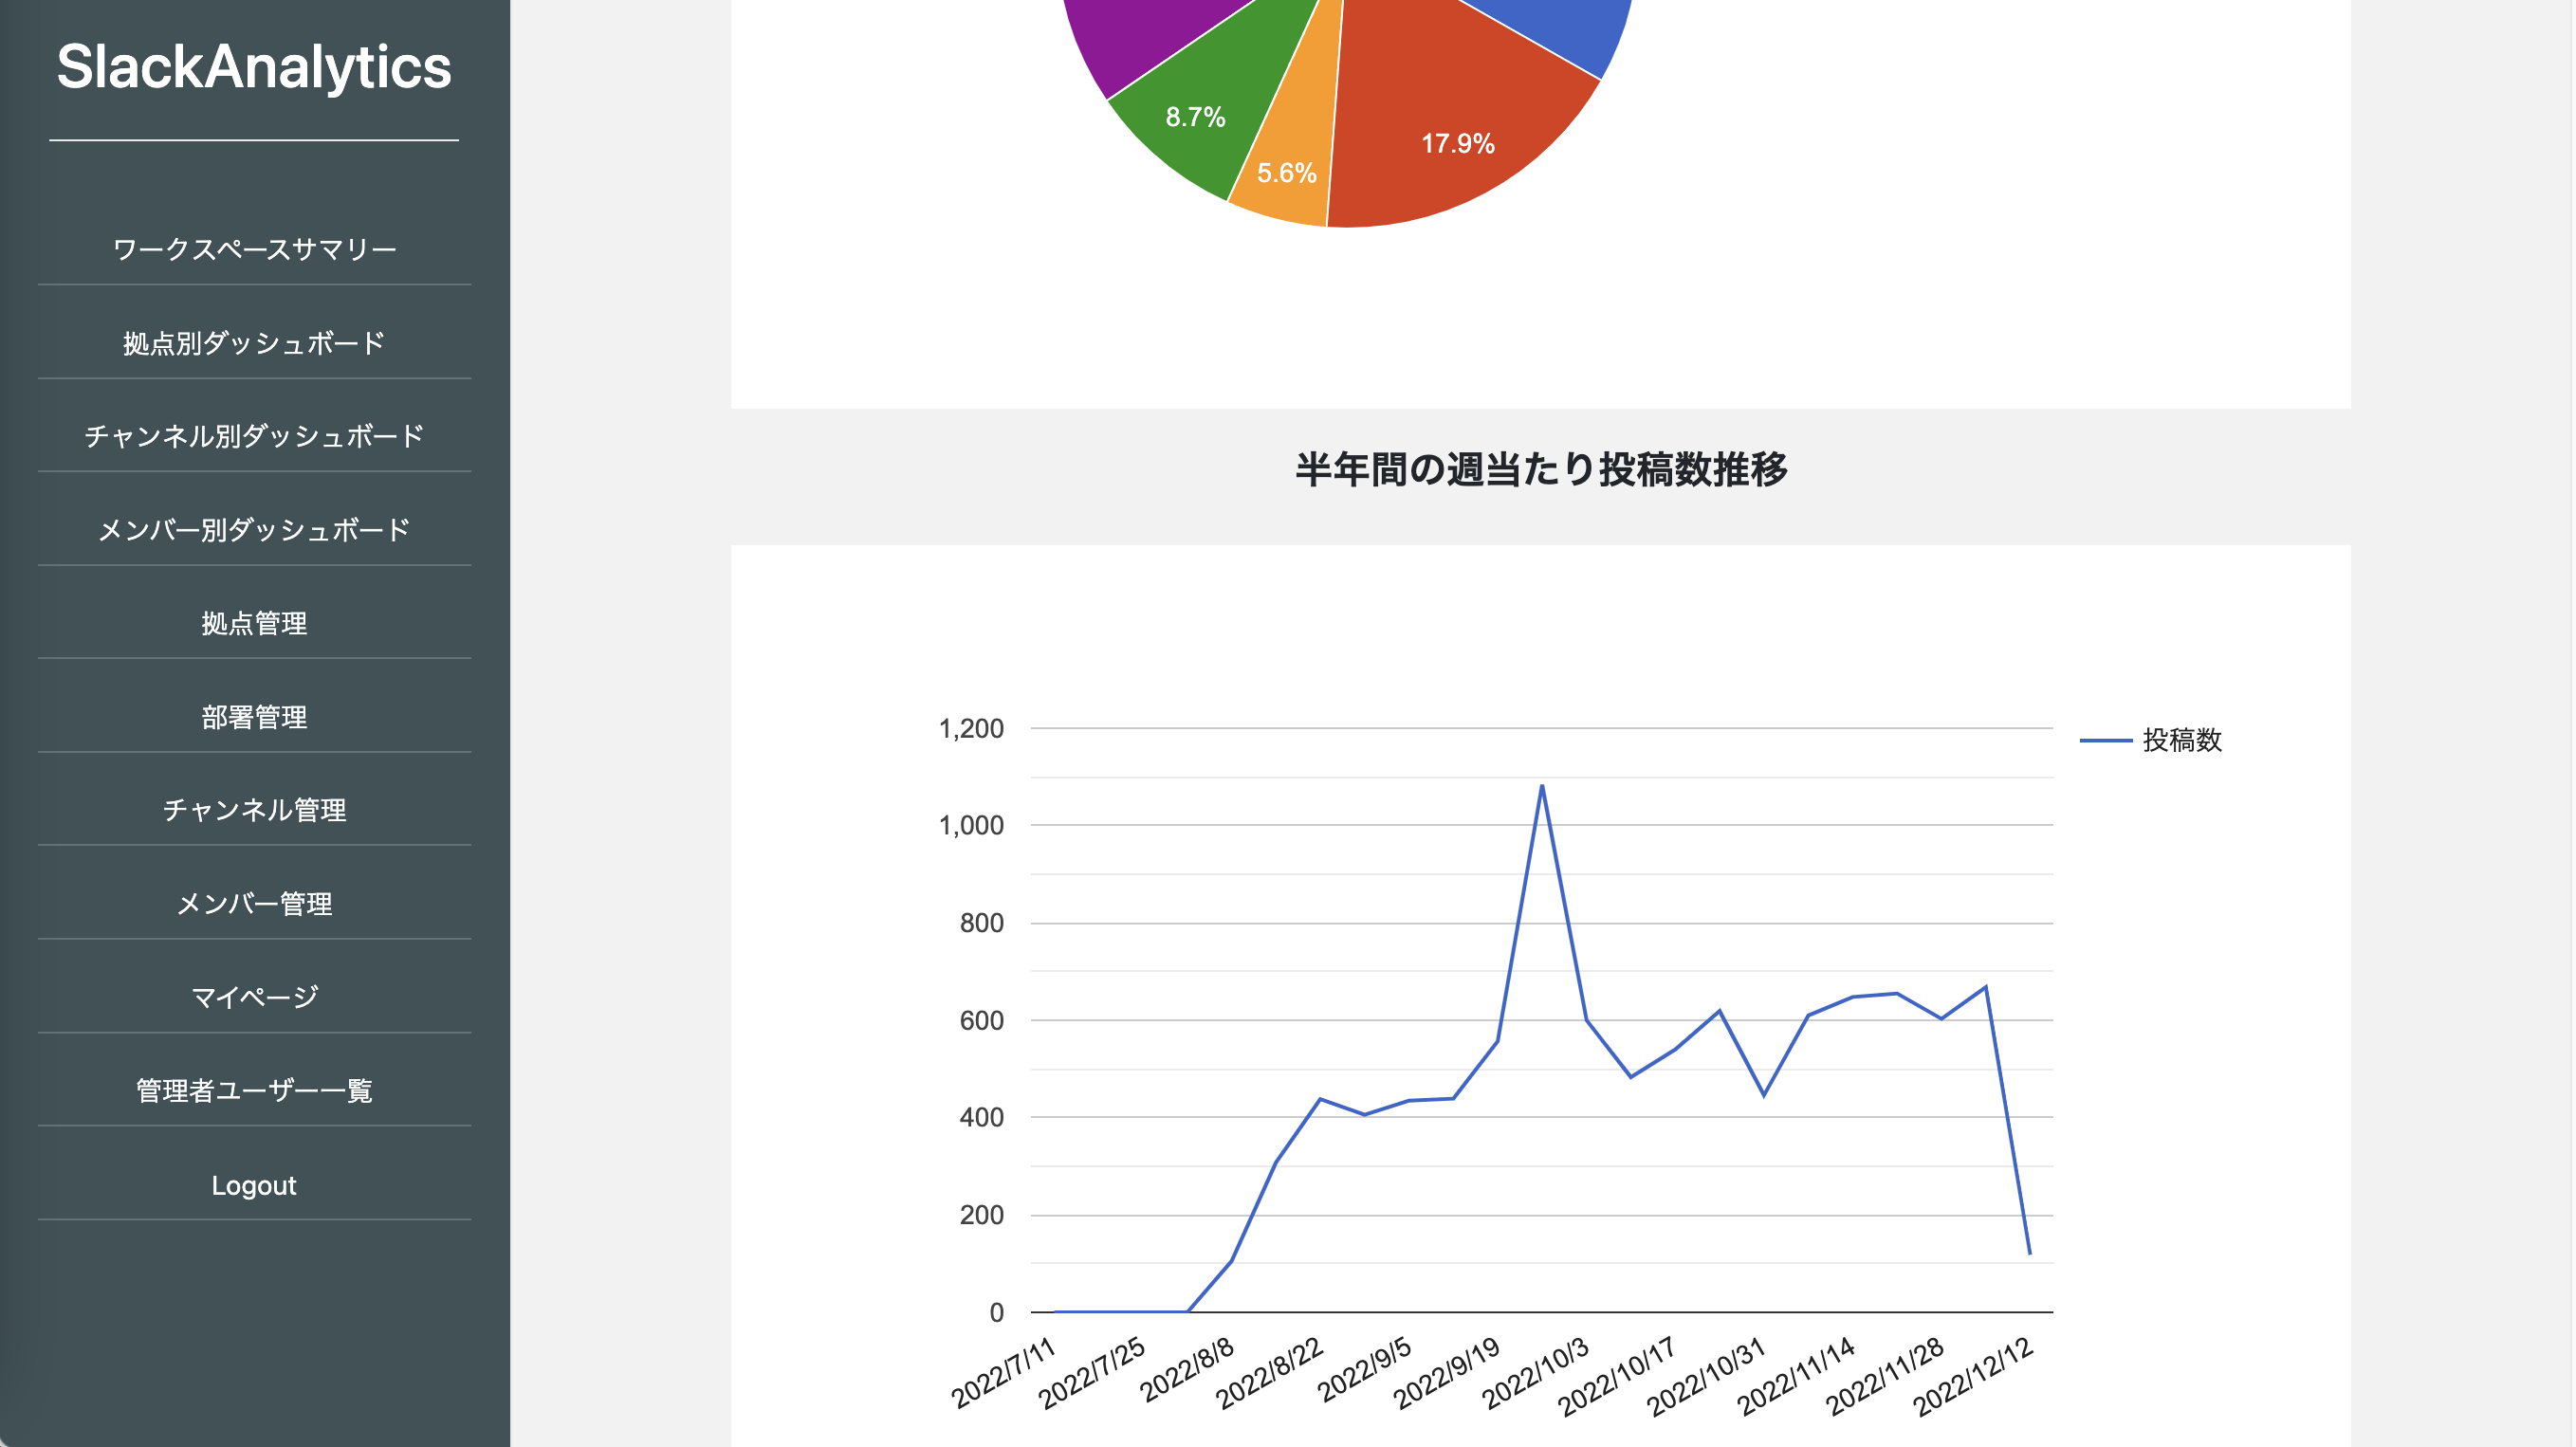Open the SlackAnalytics home title

click(254, 67)
